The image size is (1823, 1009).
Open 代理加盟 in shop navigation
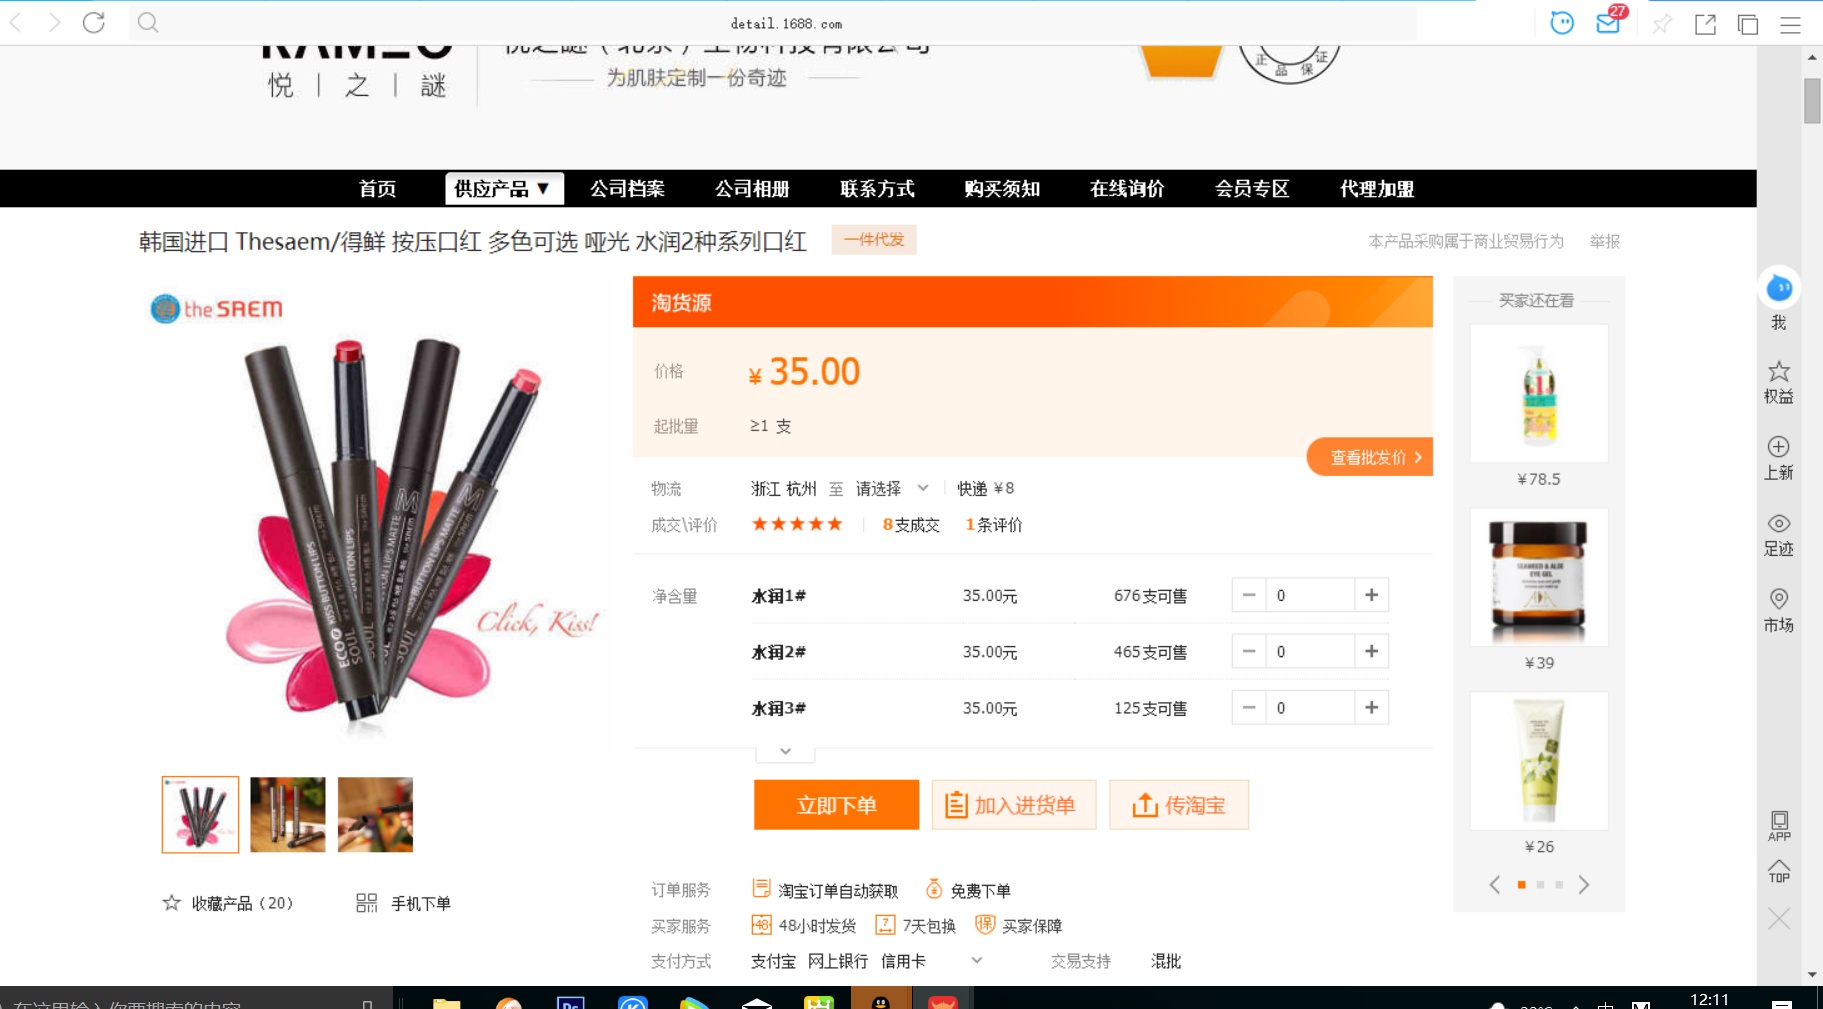pyautogui.click(x=1377, y=188)
